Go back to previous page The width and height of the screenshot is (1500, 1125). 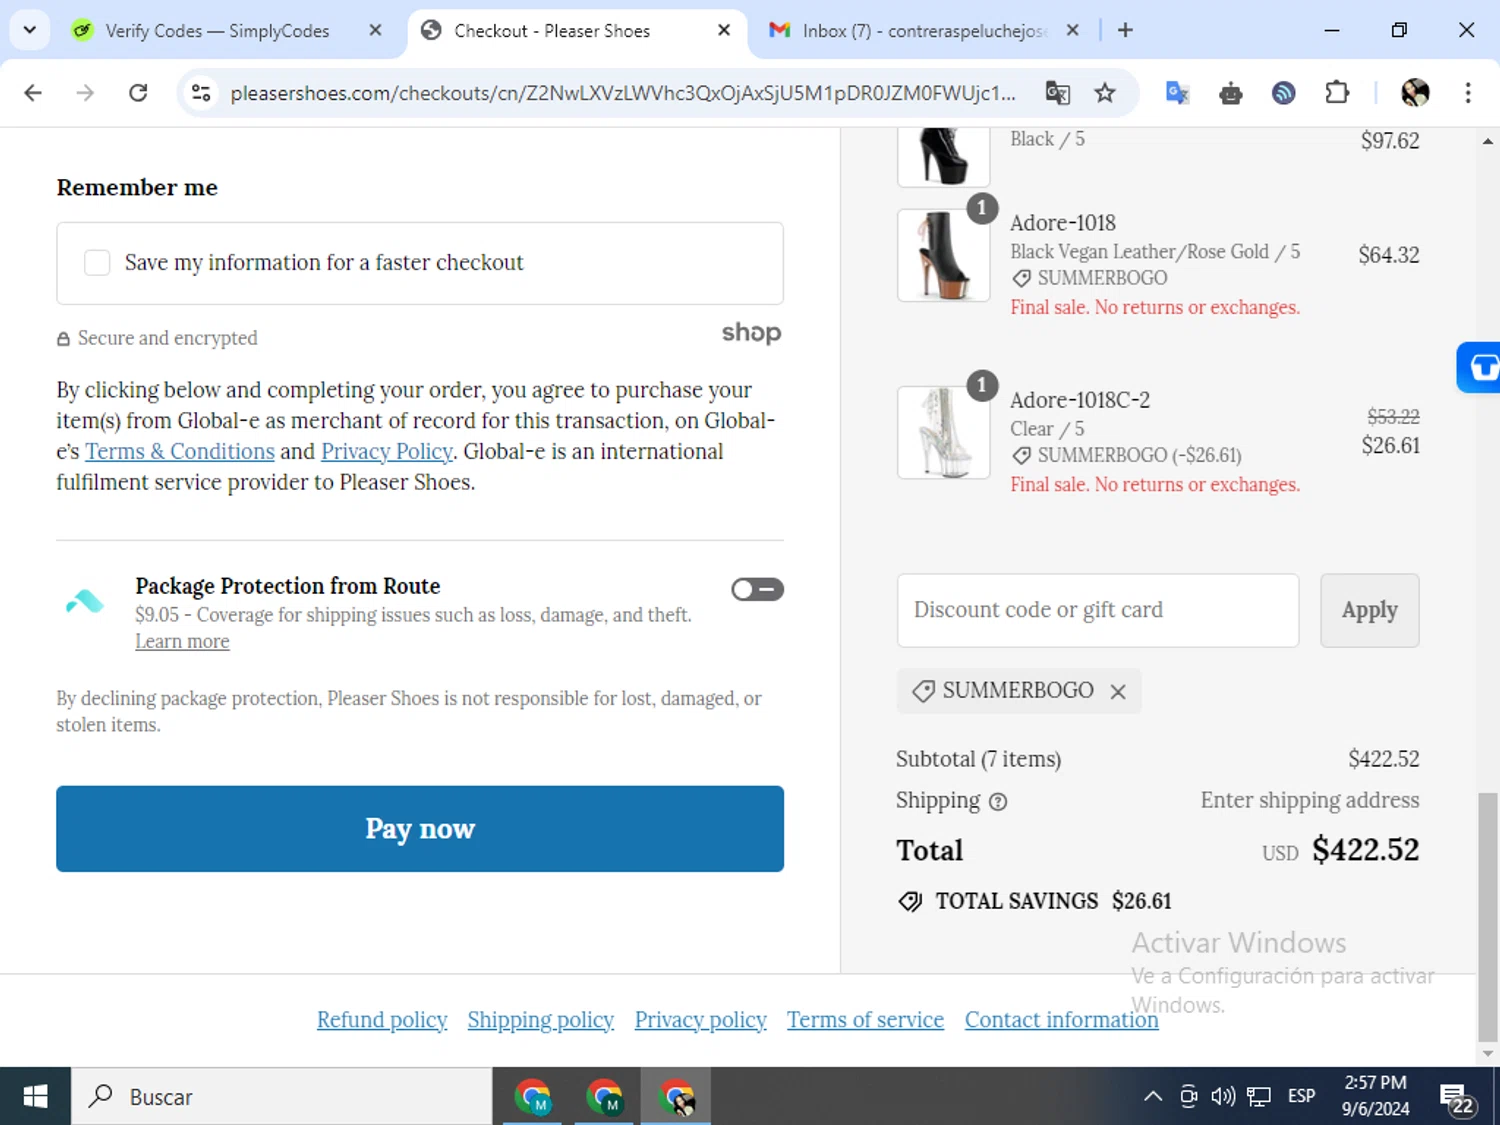pyautogui.click(x=33, y=93)
